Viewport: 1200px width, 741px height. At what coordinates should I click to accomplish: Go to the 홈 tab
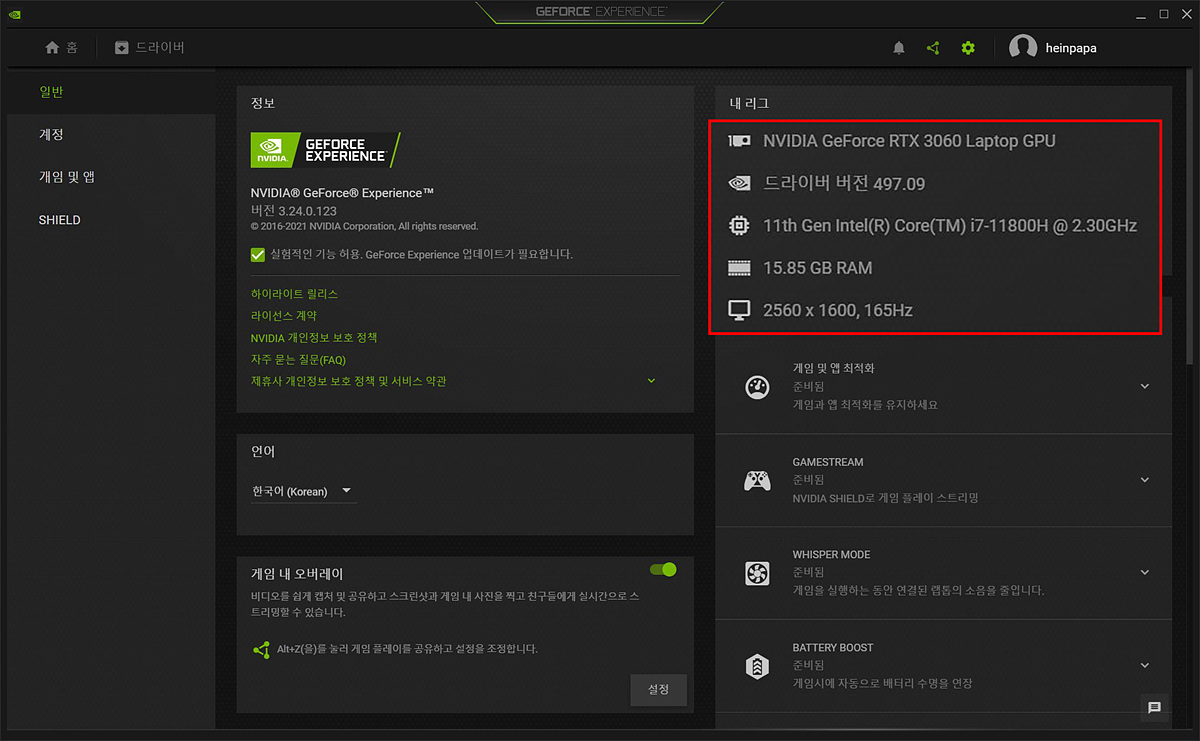[x=62, y=47]
